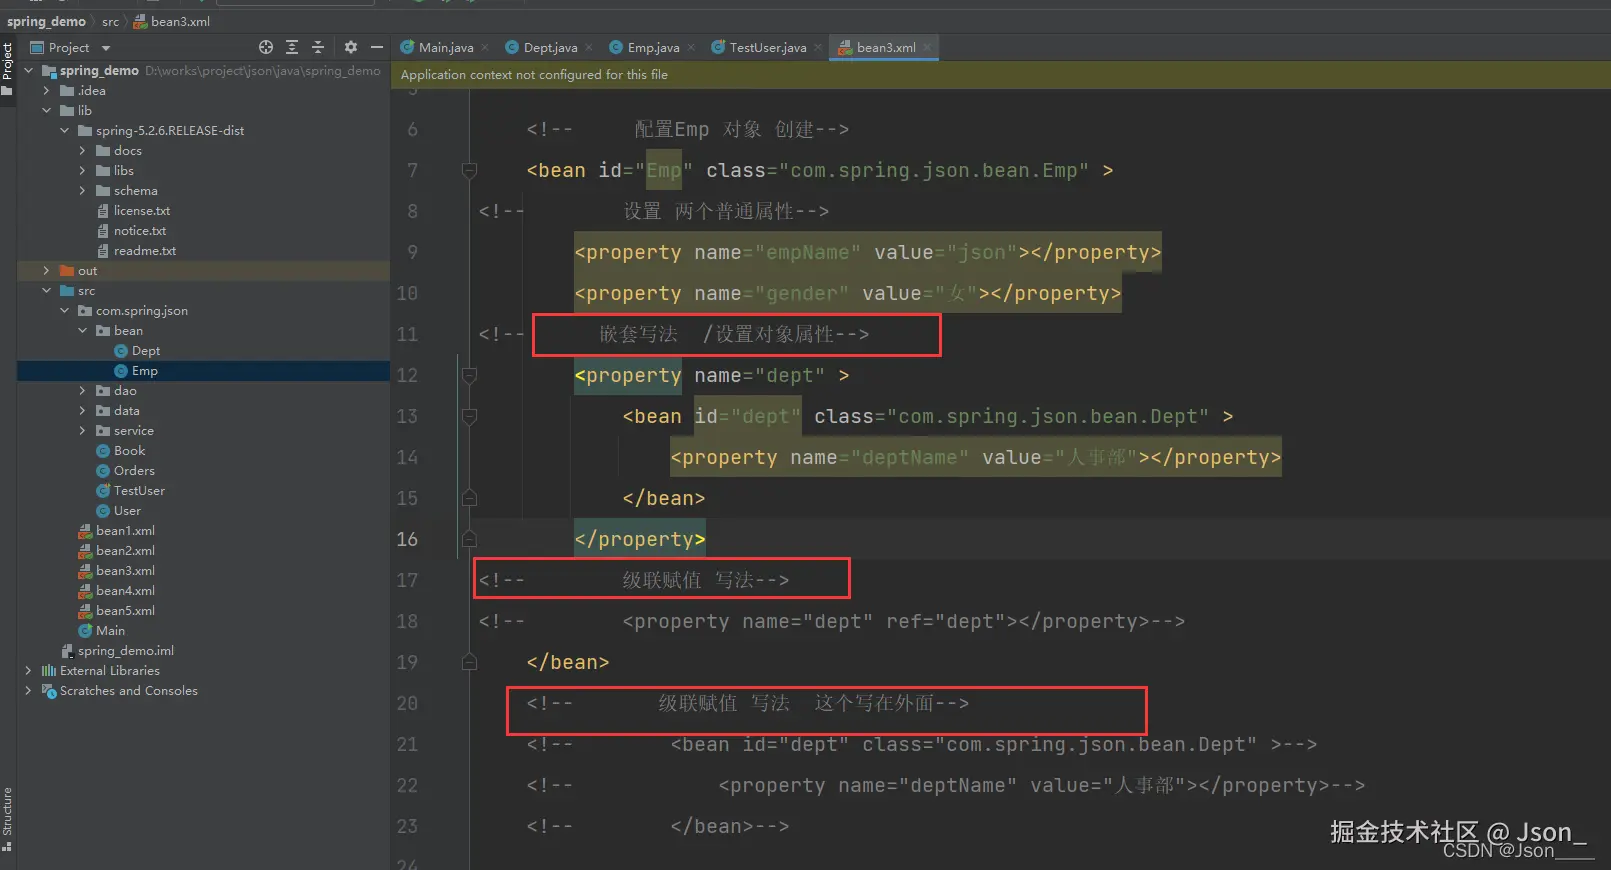Toggle the fold marker beside line 19
1611x870 pixels.
469,662
